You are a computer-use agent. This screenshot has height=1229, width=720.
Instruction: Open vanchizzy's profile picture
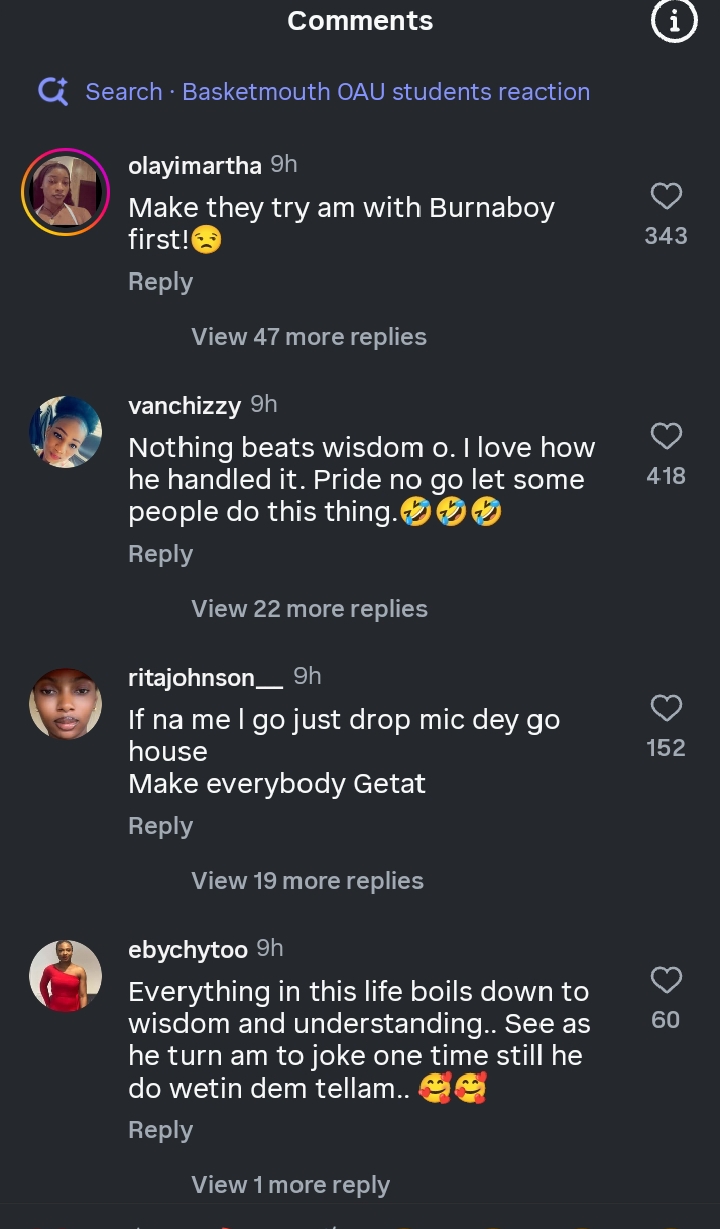pos(66,432)
